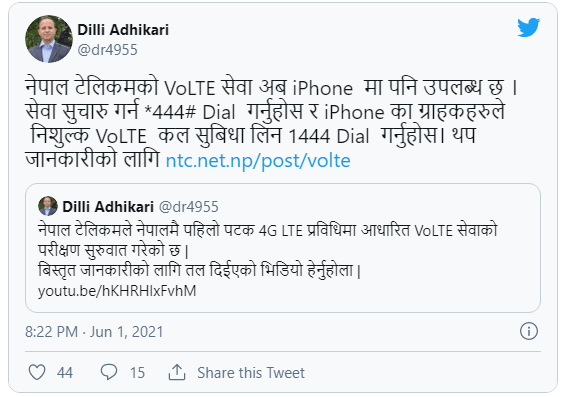Click the share arrow icon
561x397 pixels.
(177, 372)
